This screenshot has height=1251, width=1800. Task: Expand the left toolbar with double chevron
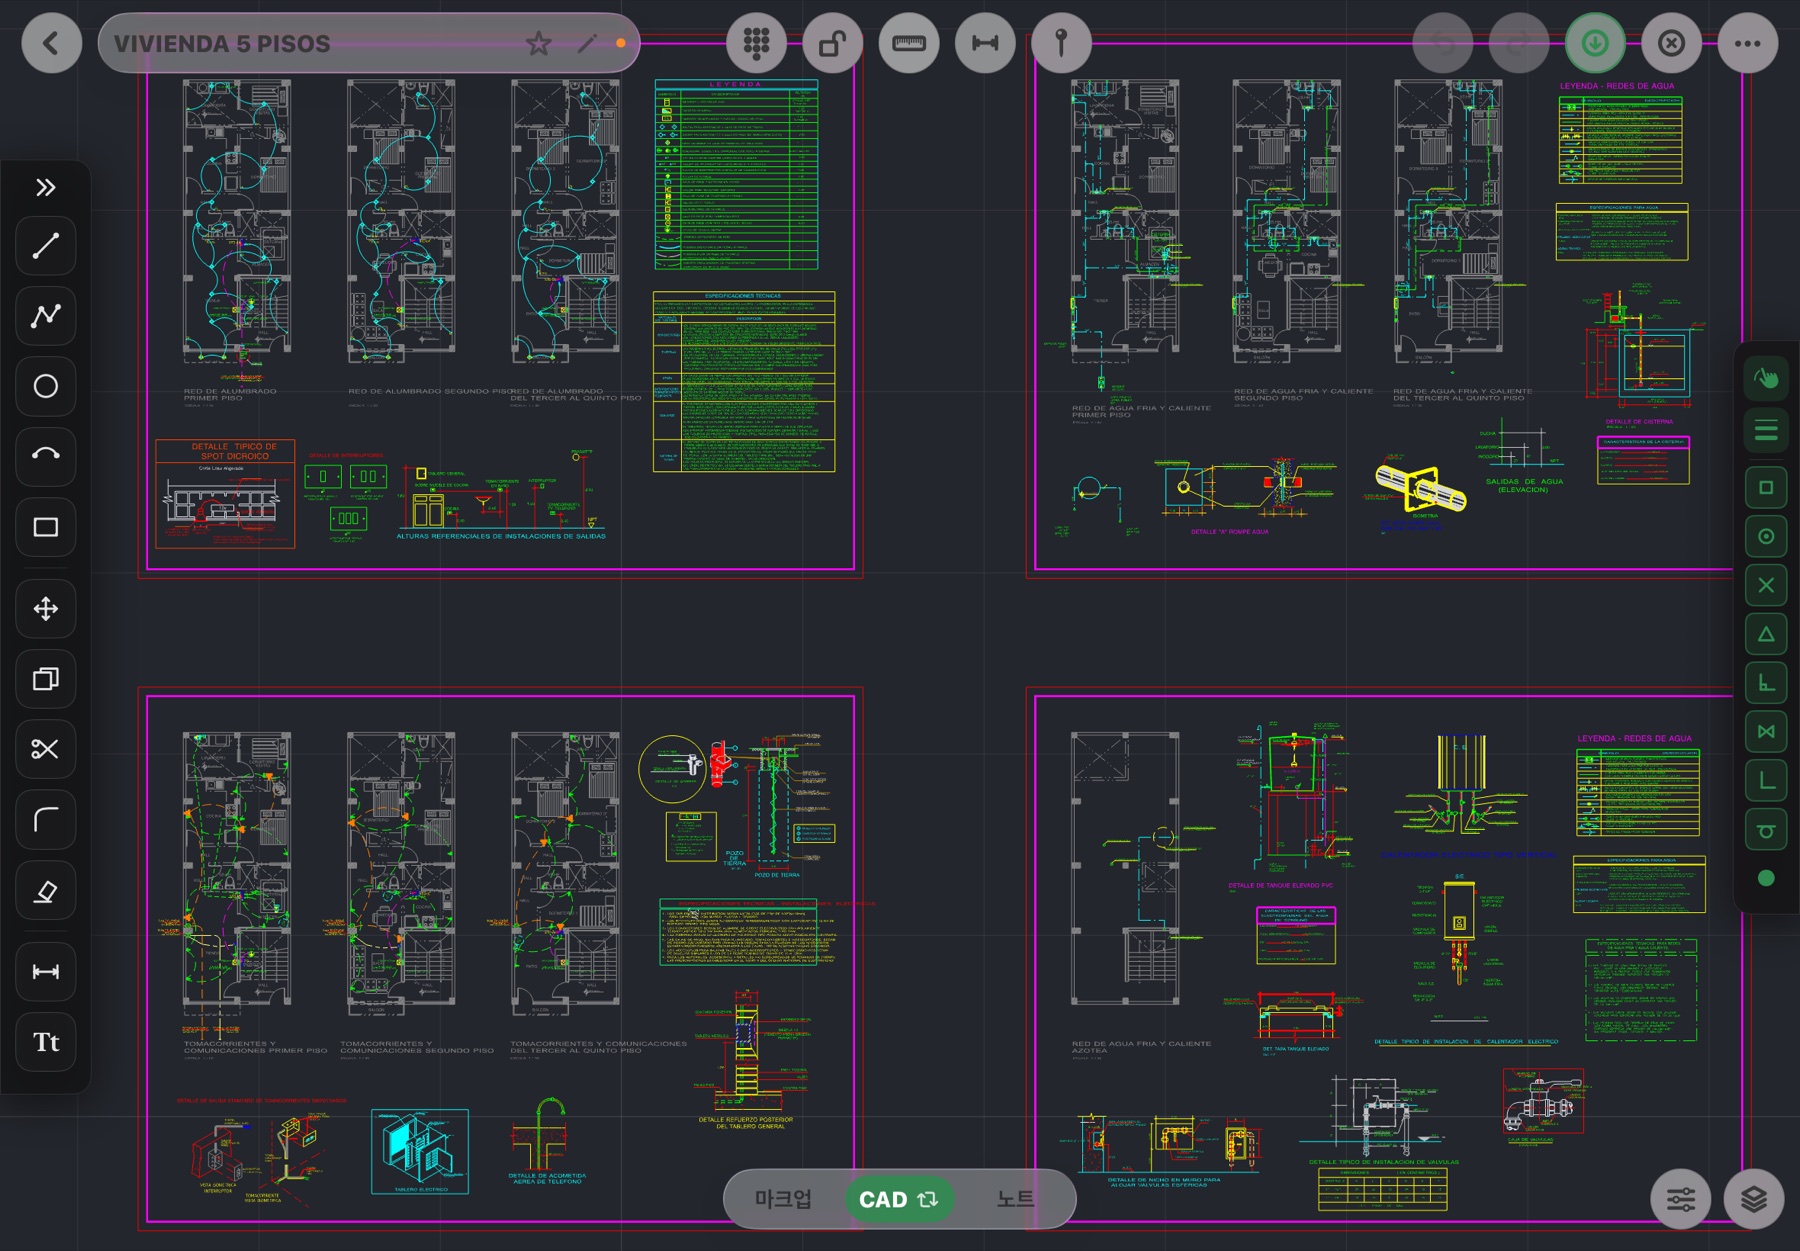45,188
